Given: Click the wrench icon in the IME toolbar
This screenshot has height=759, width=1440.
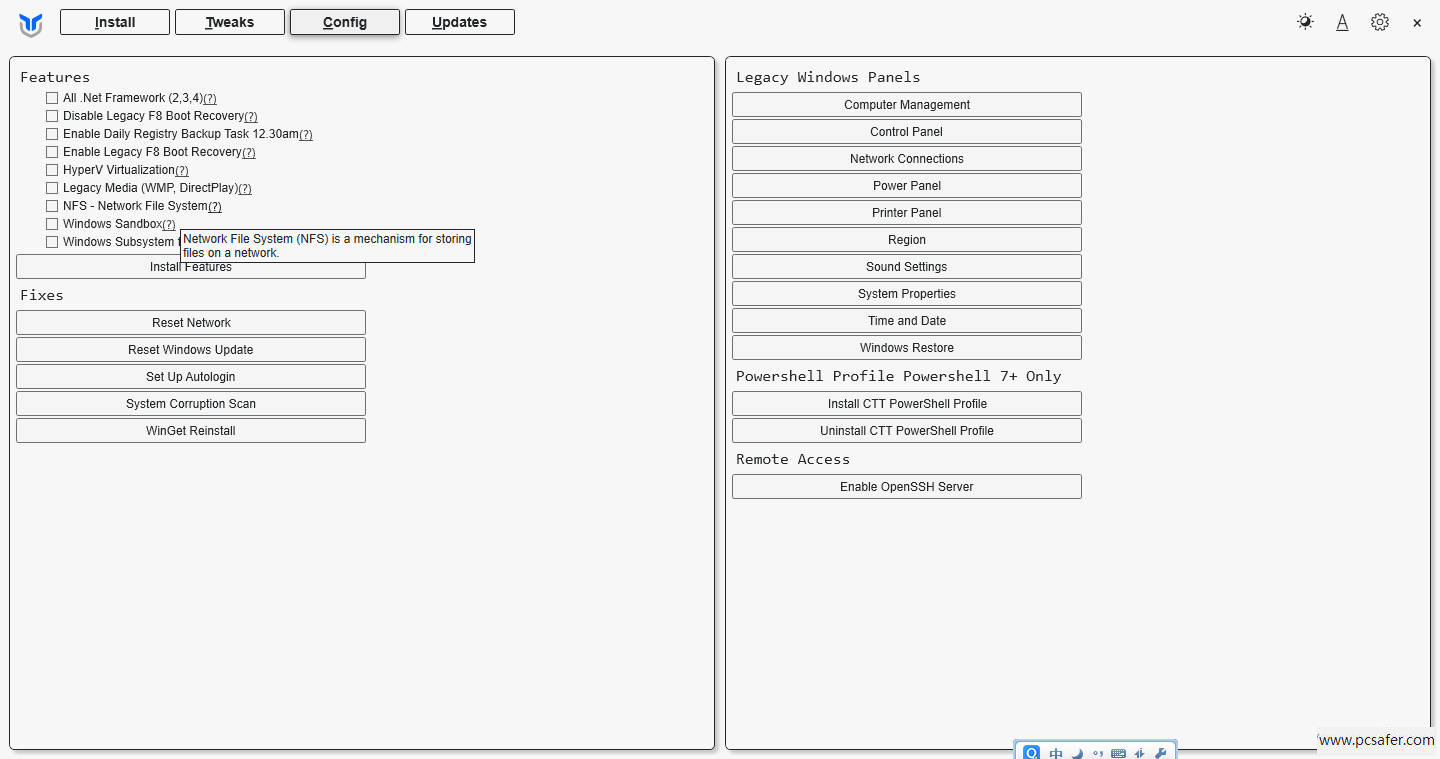Looking at the screenshot, I should [x=1160, y=753].
